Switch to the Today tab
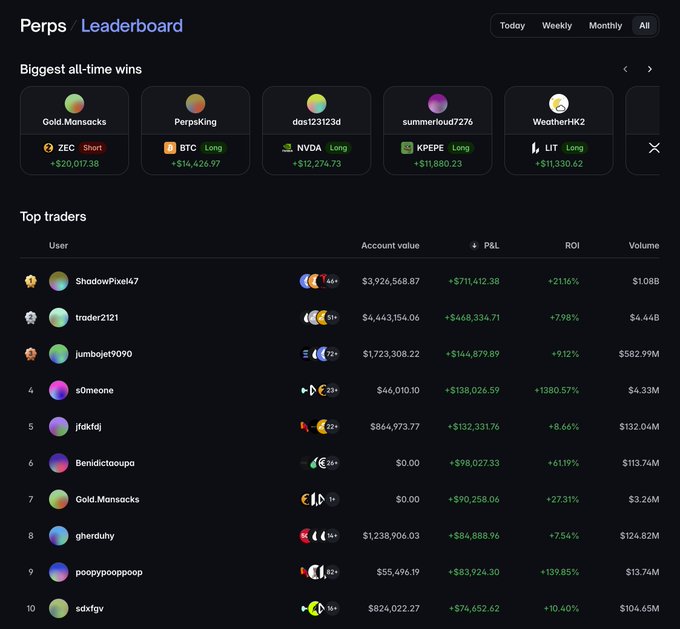Image resolution: width=680 pixels, height=629 pixels. pyautogui.click(x=512, y=26)
